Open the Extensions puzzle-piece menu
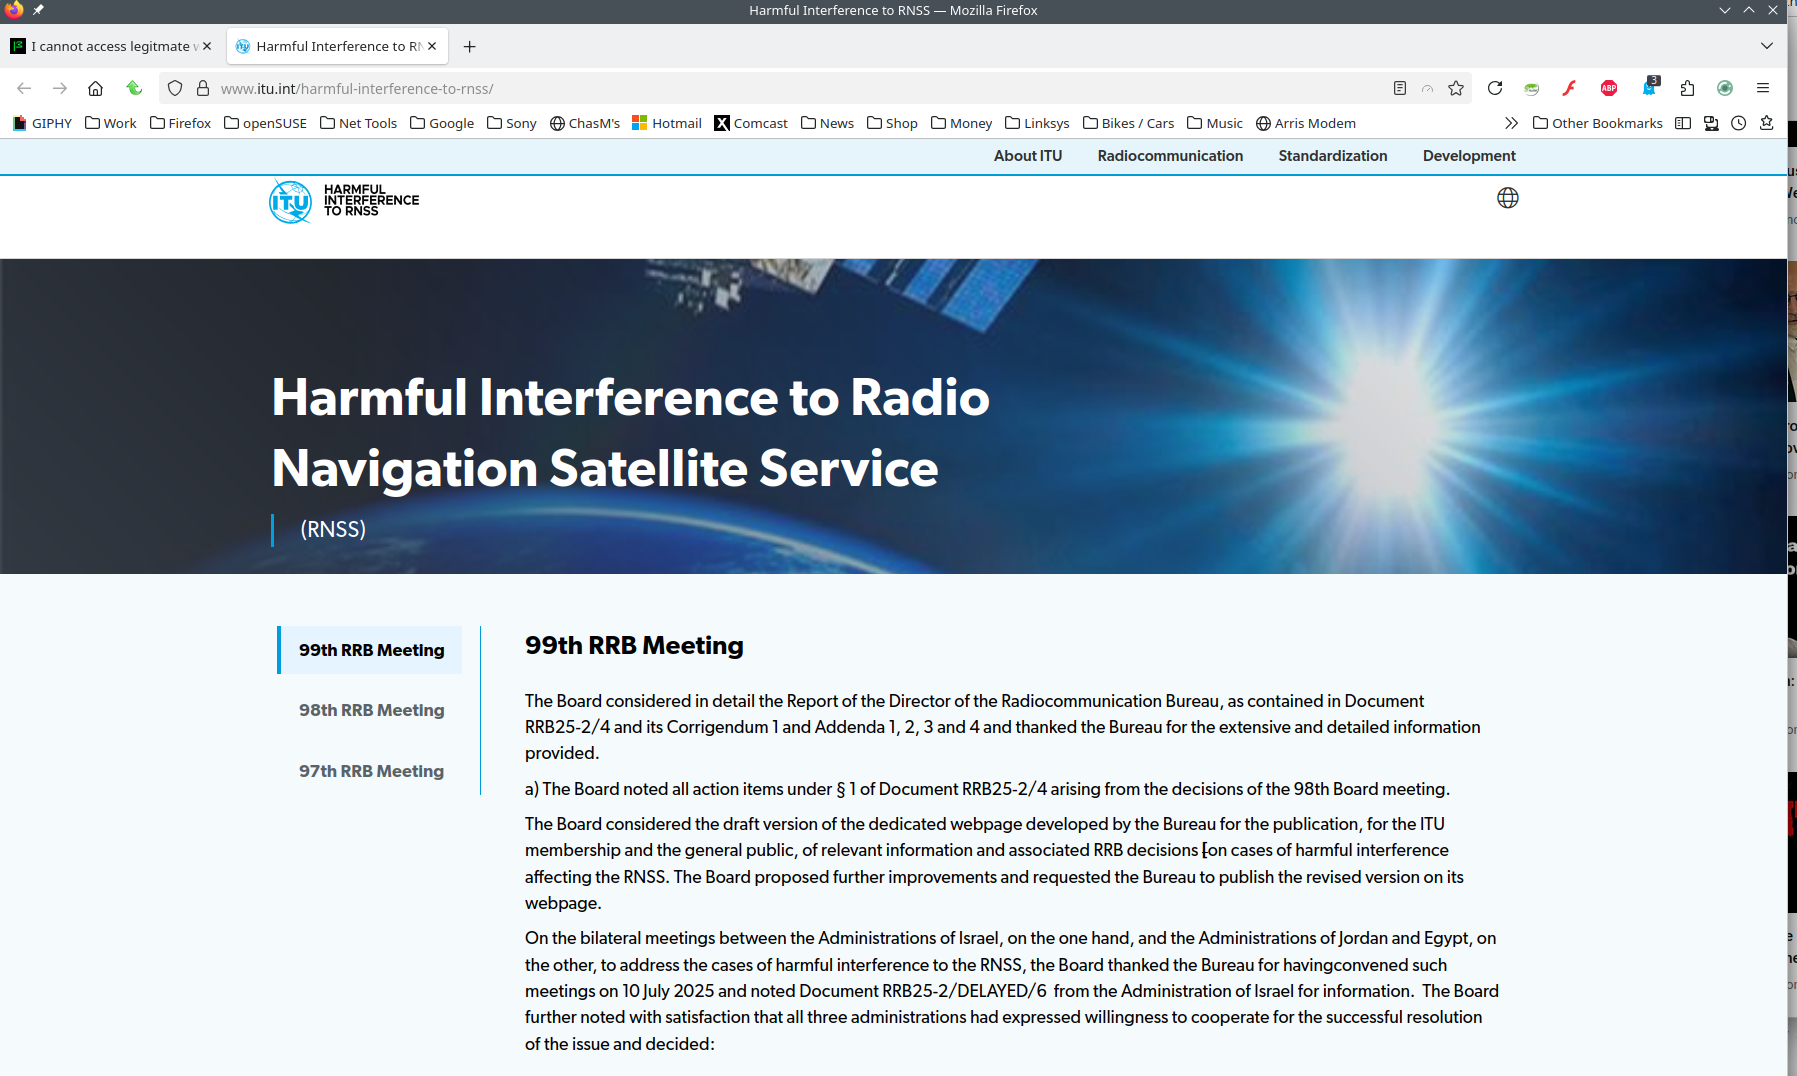The image size is (1797, 1076). tap(1687, 88)
